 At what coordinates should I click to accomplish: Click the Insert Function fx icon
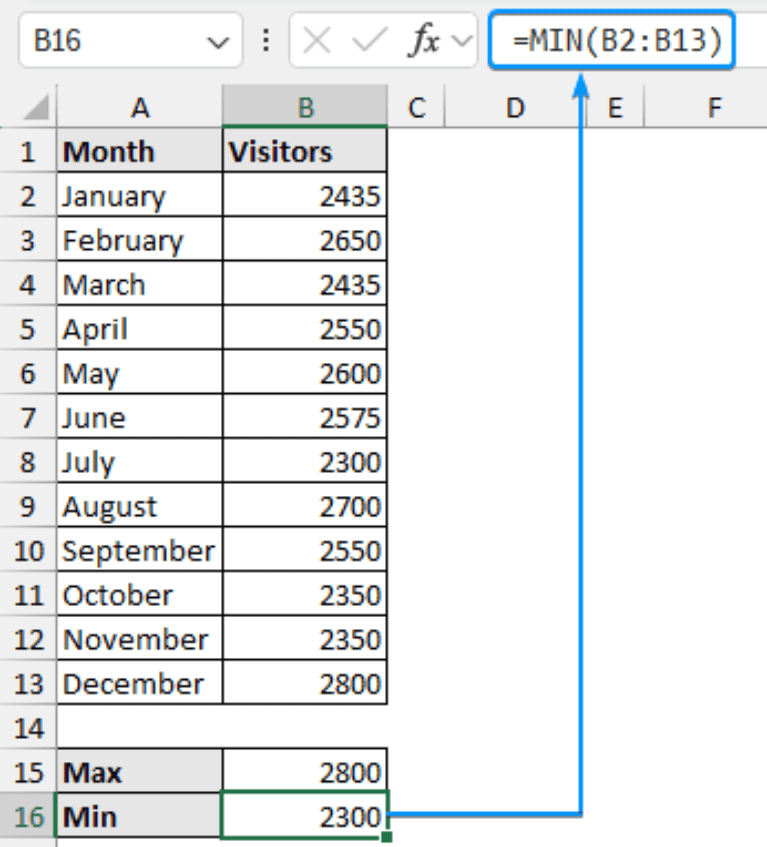425,40
